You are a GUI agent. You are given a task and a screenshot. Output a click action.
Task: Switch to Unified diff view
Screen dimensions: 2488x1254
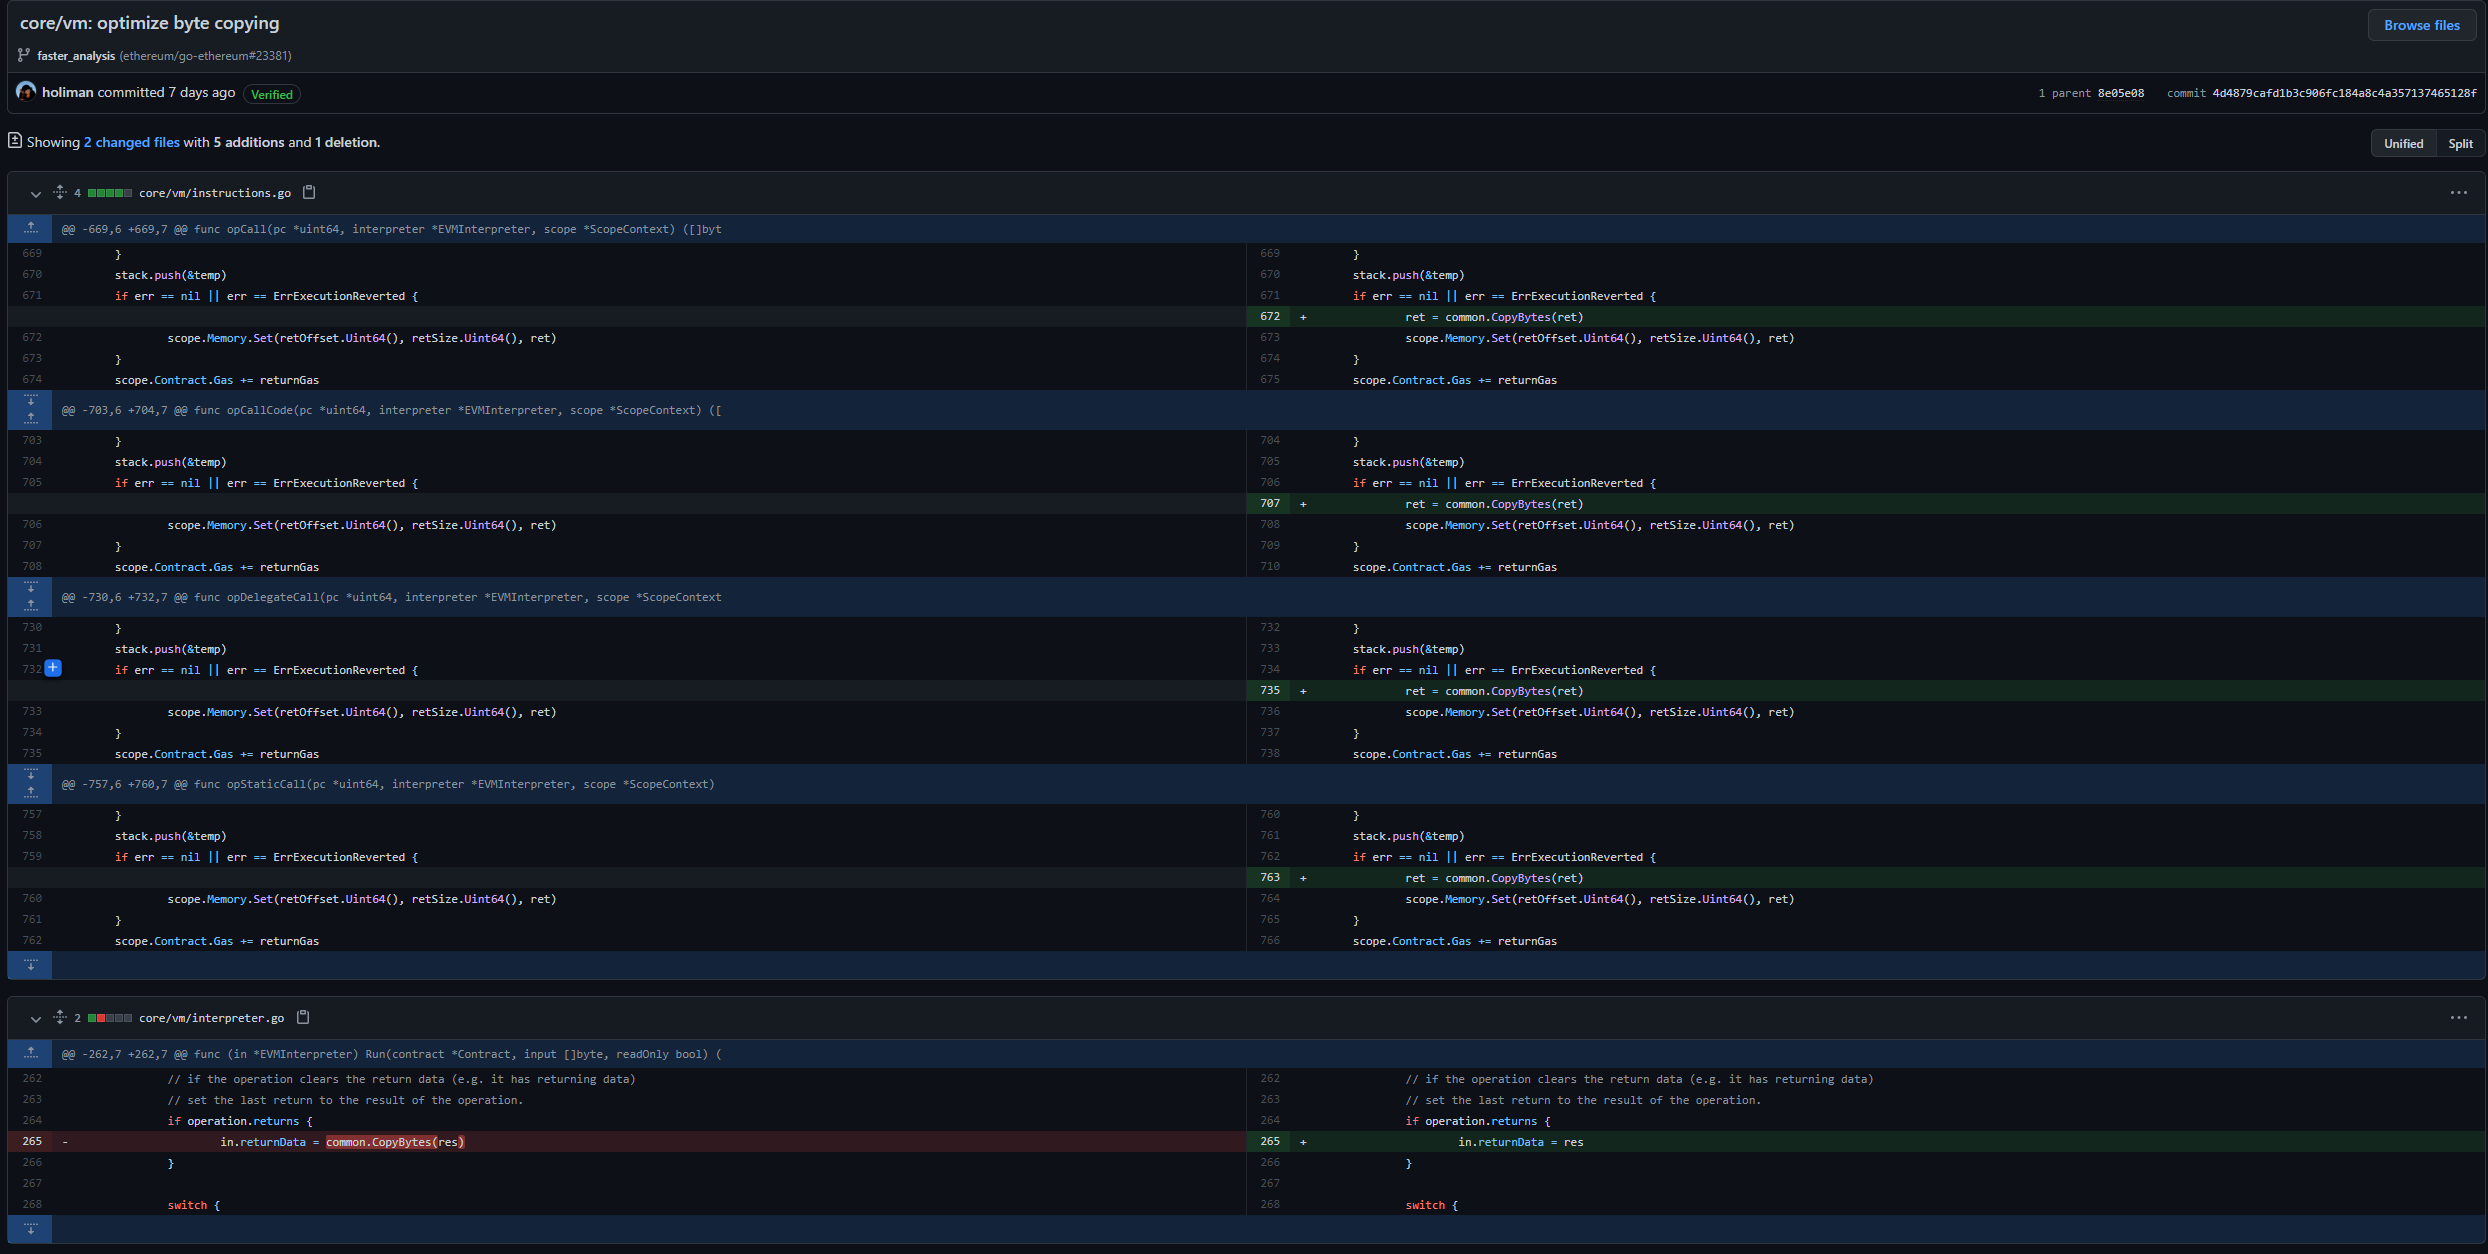tap(2403, 143)
